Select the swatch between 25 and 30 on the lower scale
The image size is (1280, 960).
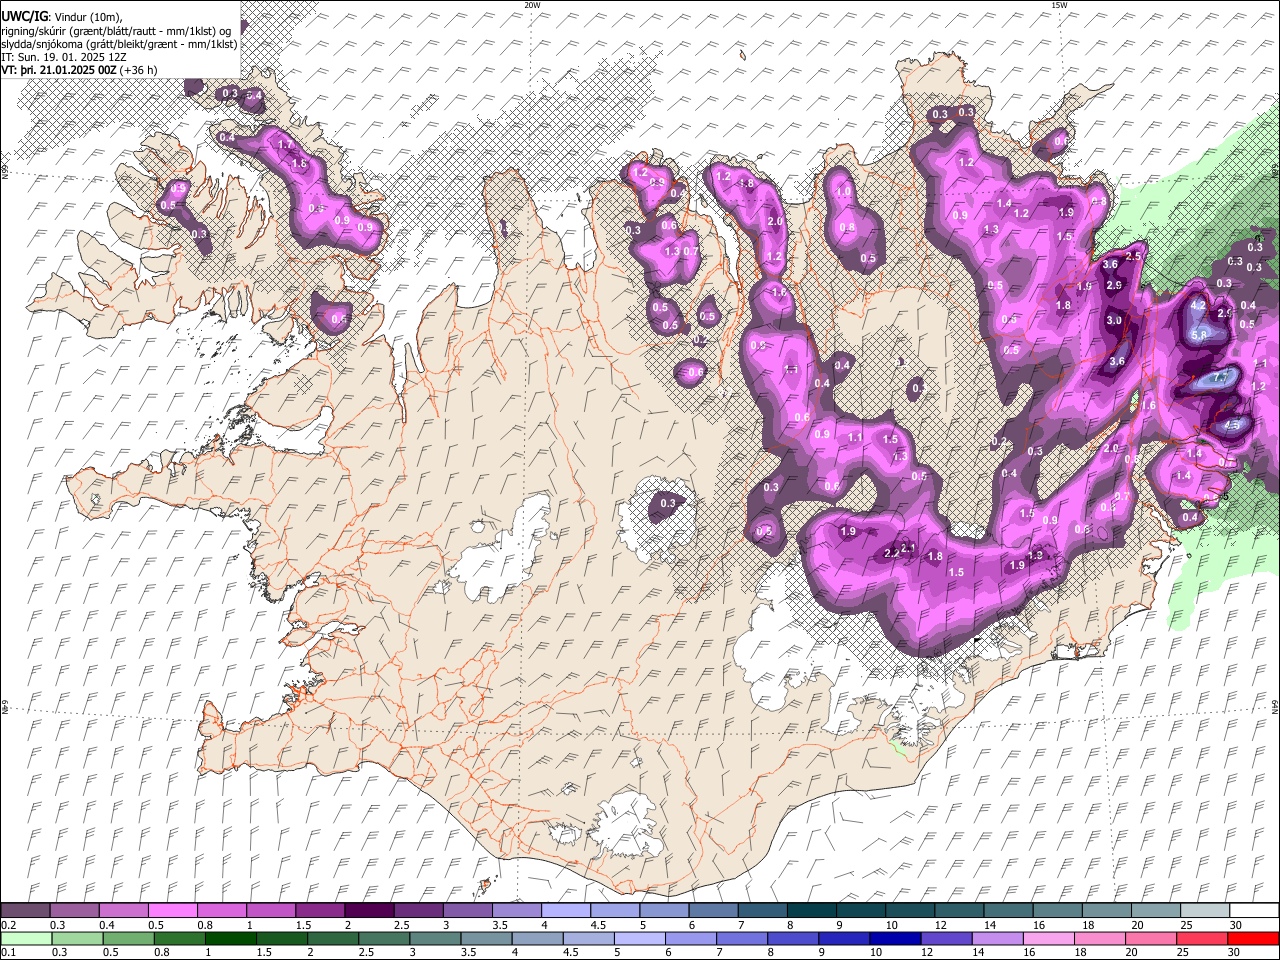[1201, 938]
